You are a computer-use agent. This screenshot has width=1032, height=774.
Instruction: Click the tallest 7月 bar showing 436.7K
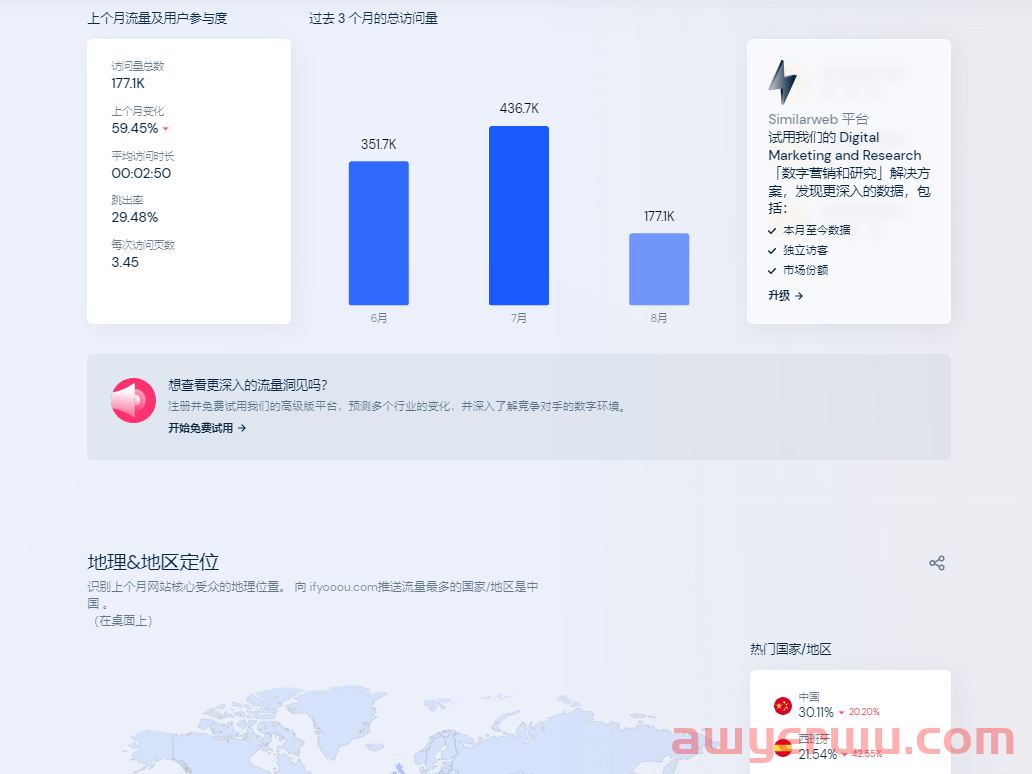coord(518,215)
